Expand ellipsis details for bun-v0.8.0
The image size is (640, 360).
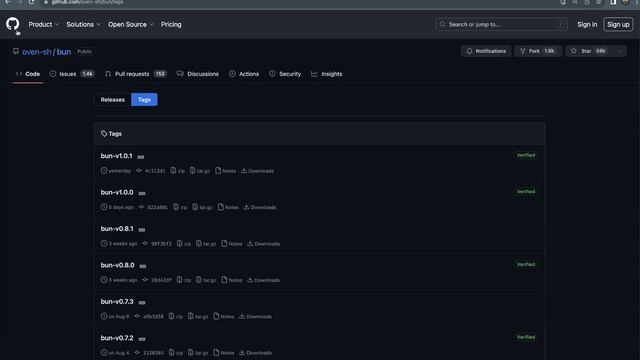point(143,266)
